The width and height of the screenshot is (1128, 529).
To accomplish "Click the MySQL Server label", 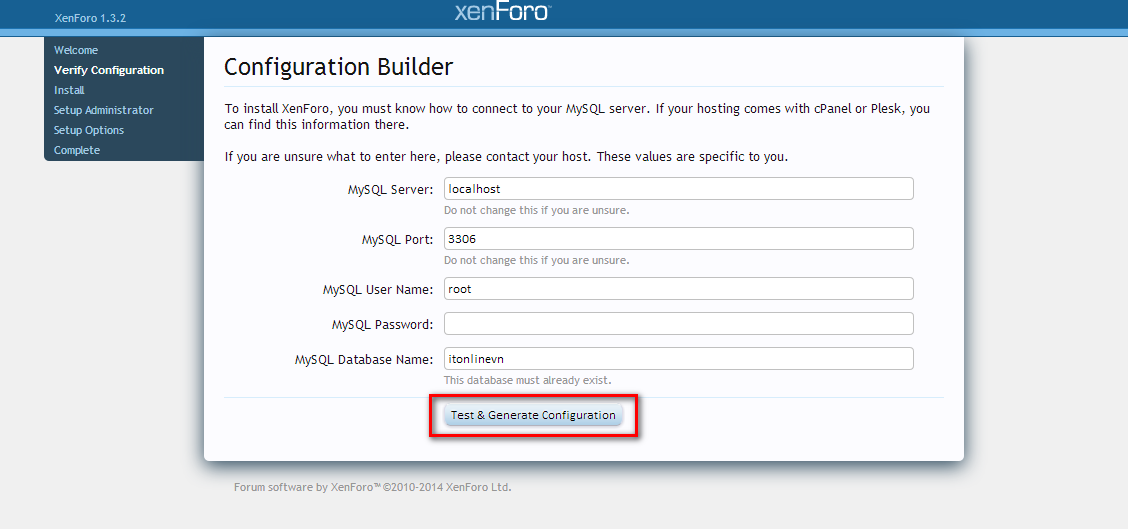I will [x=390, y=190].
